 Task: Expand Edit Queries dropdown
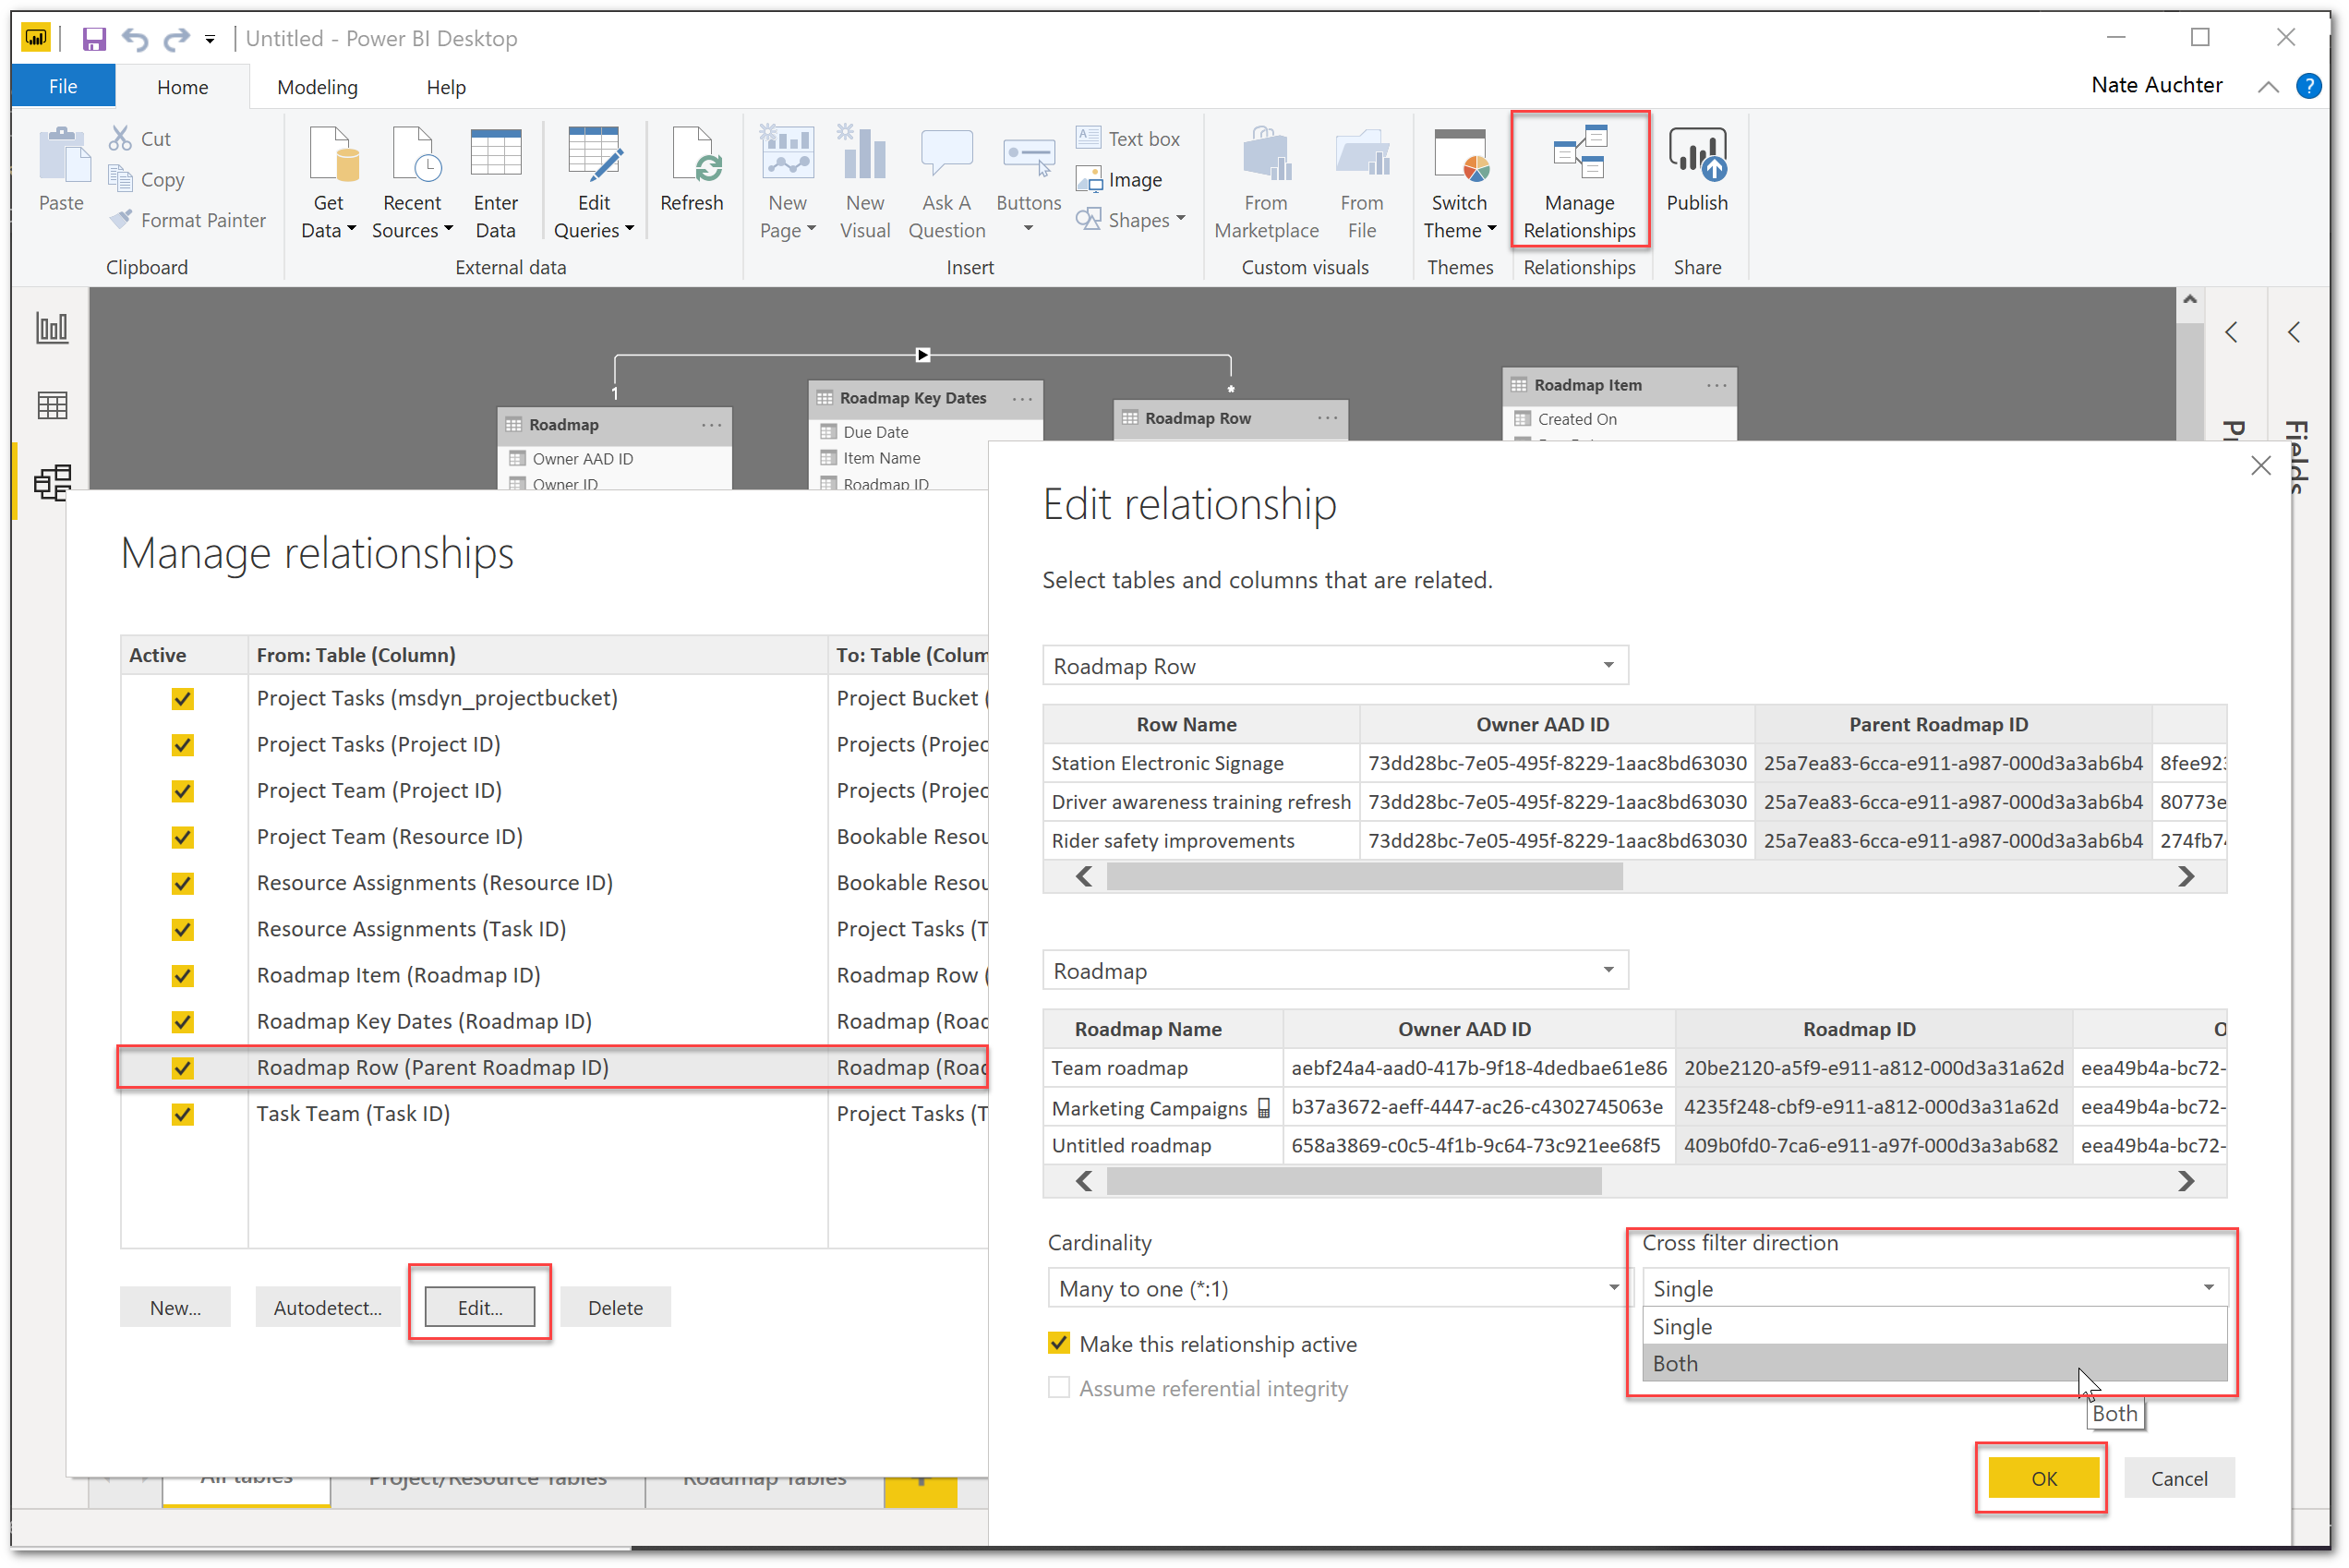pyautogui.click(x=630, y=230)
